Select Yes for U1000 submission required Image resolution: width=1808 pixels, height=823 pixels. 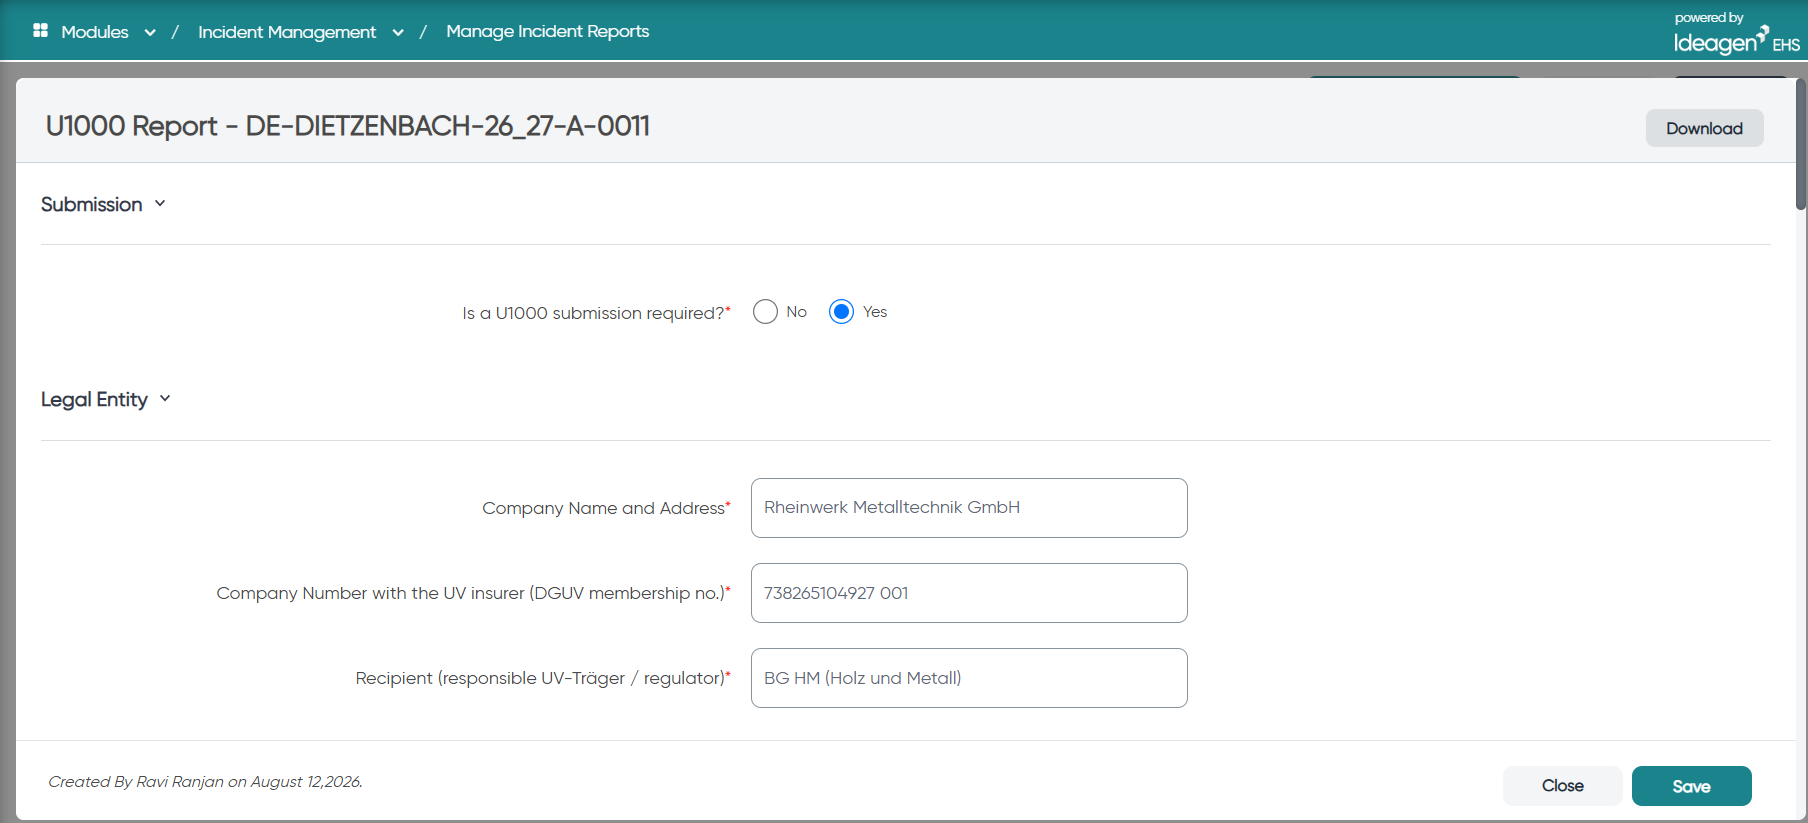[841, 312]
